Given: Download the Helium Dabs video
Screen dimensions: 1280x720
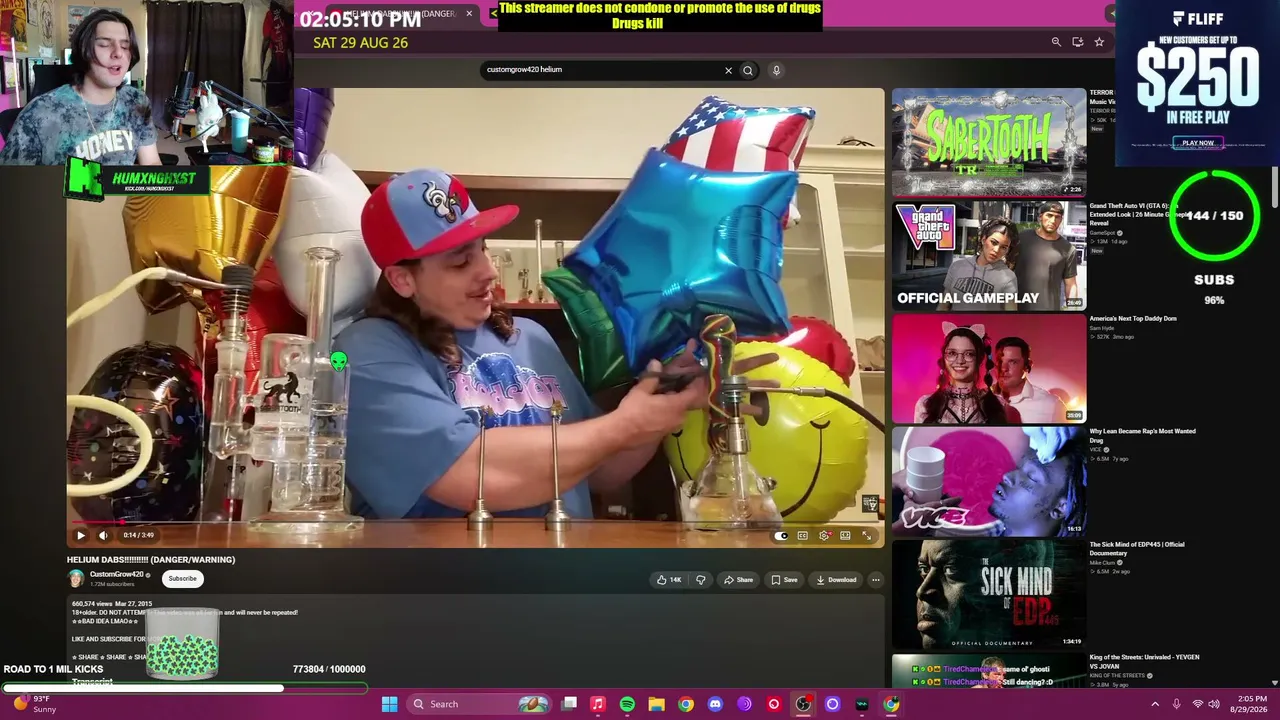Looking at the screenshot, I should coord(836,580).
